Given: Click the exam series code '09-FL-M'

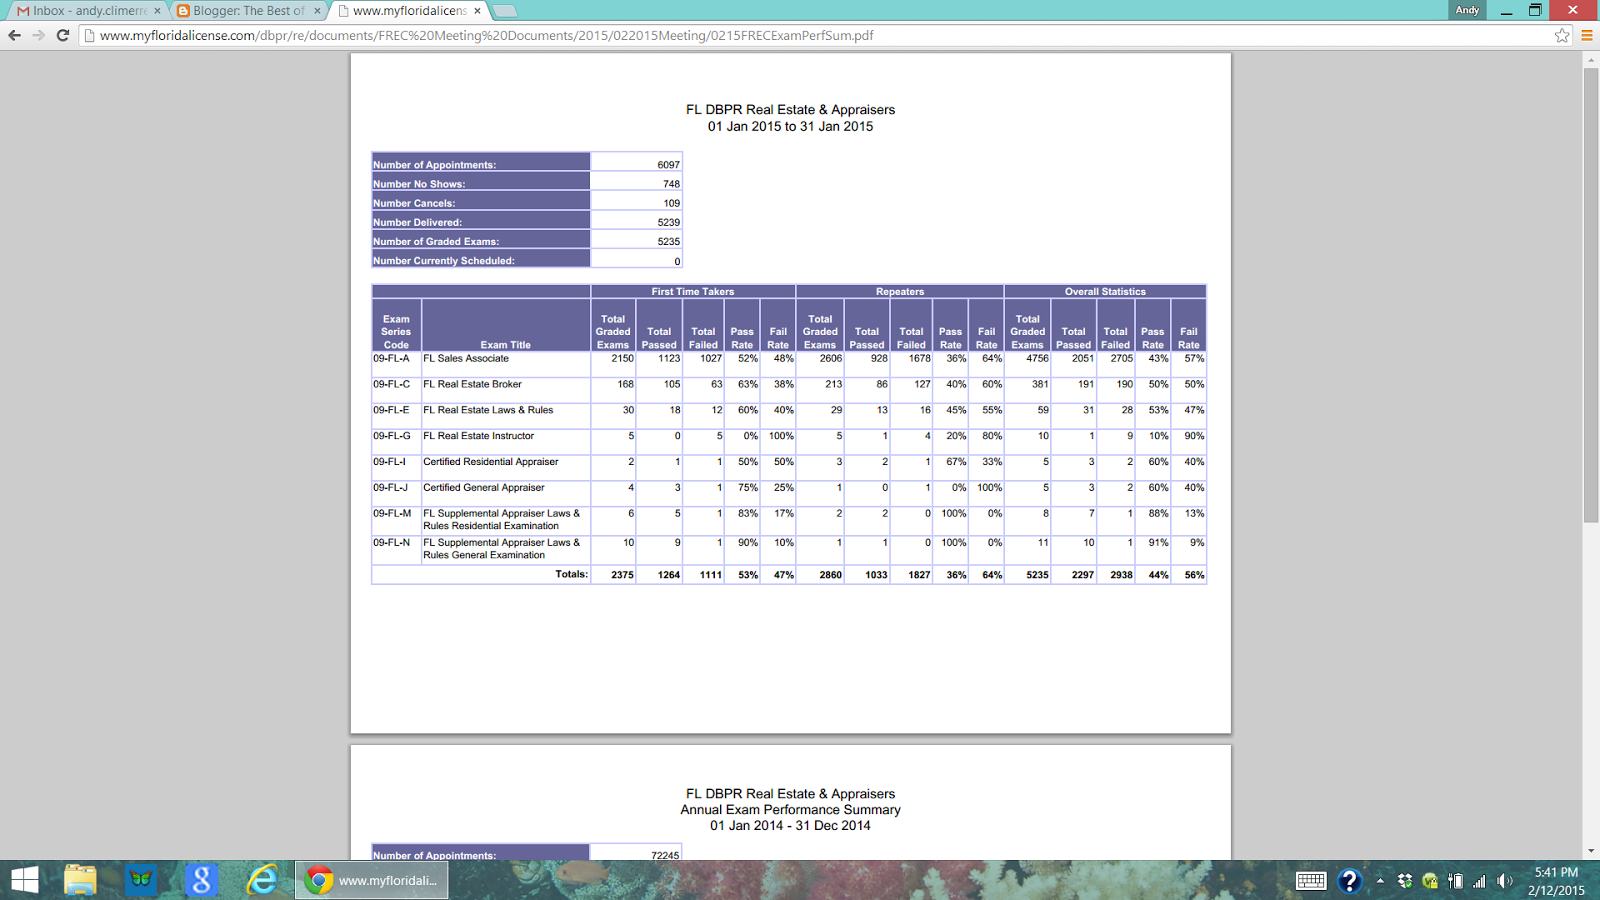Looking at the screenshot, I should click(x=392, y=514).
